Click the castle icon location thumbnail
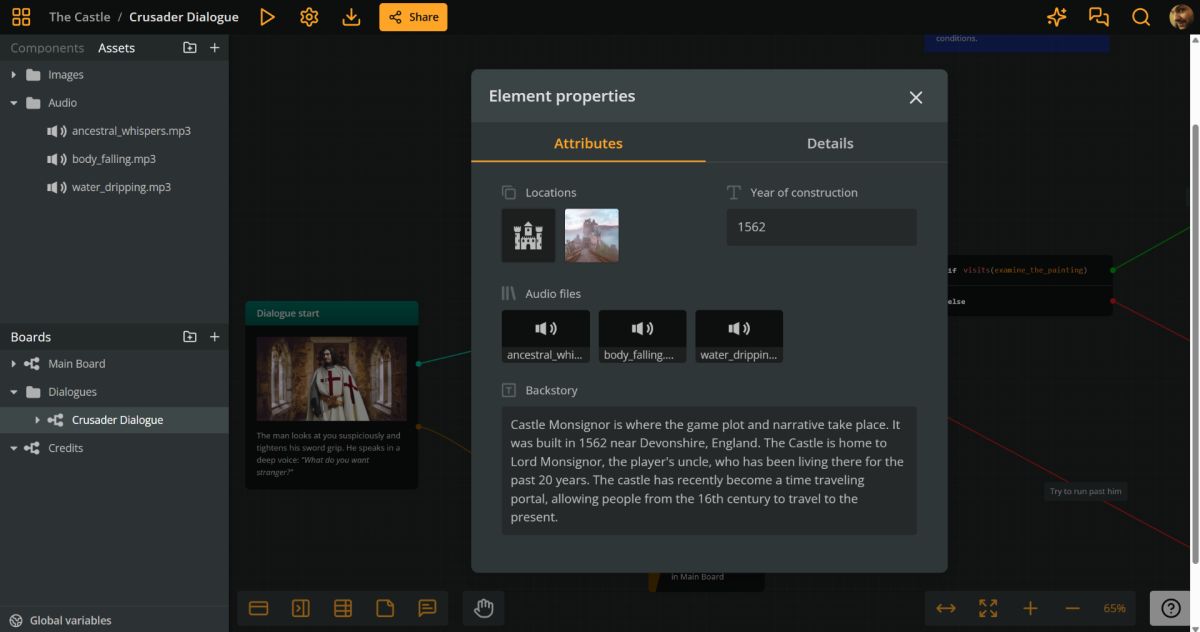Viewport: 1200px width, 632px height. pos(528,236)
